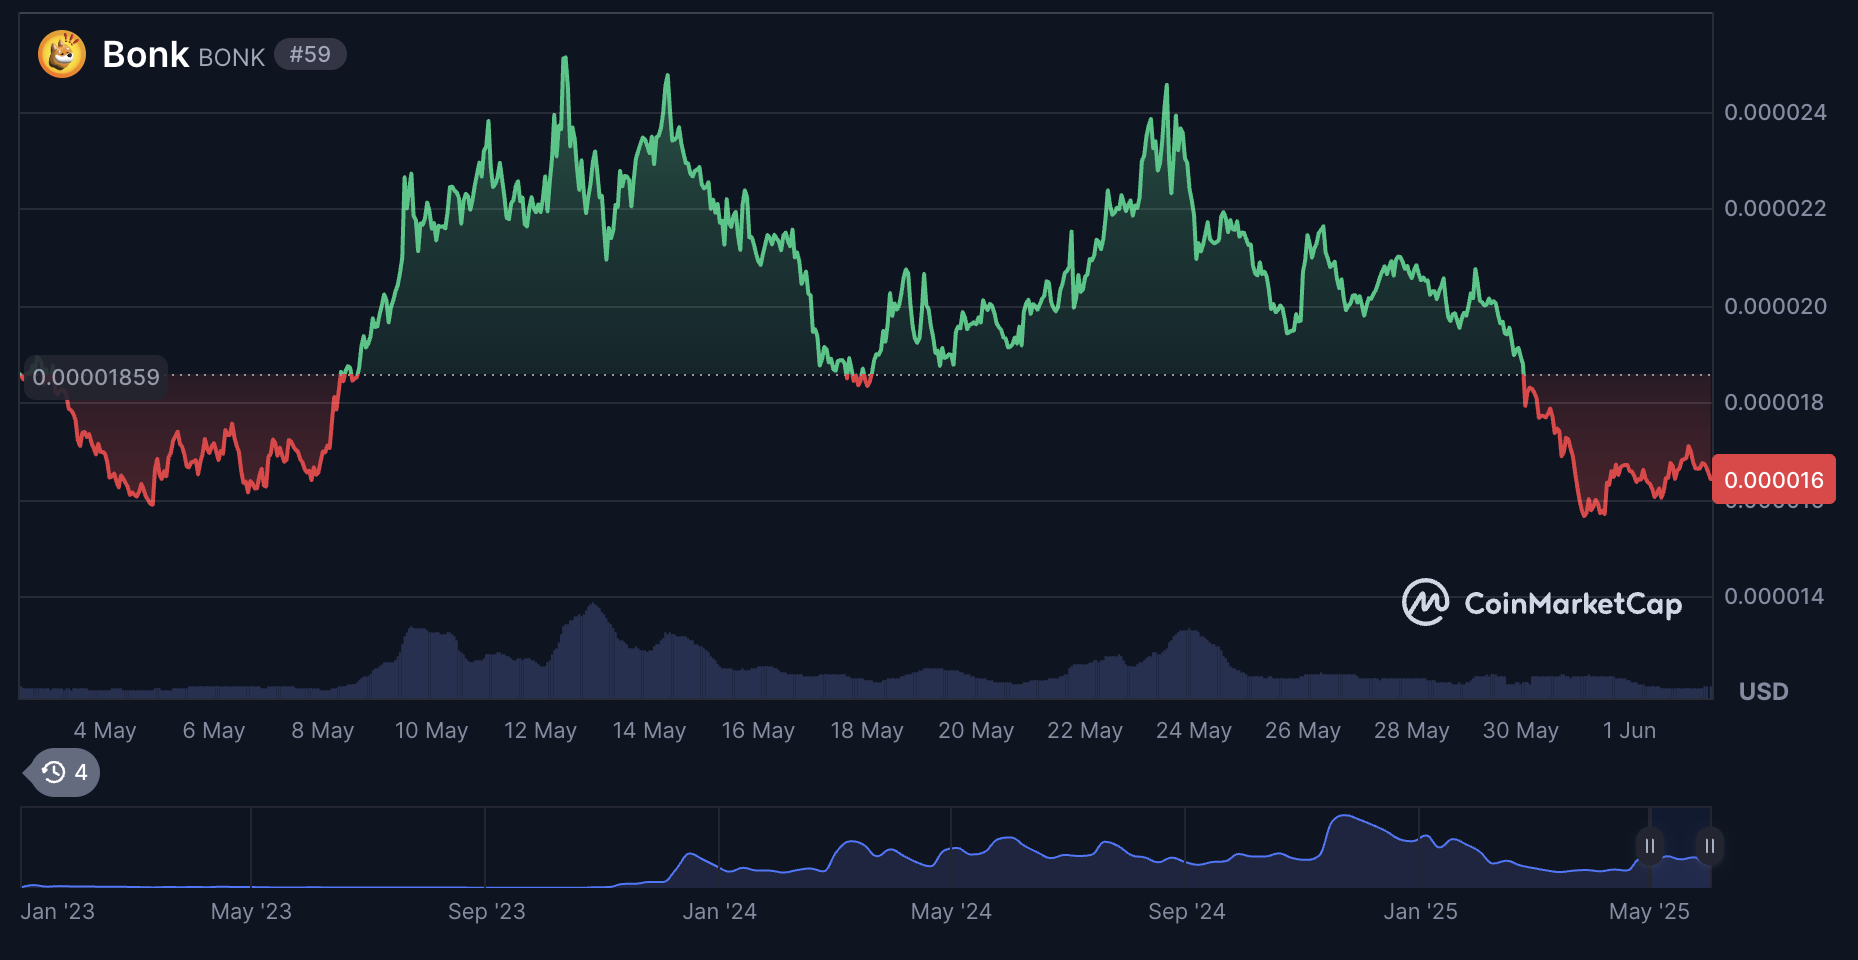
Task: Open the Bonk name dropdown
Action: click(x=144, y=54)
